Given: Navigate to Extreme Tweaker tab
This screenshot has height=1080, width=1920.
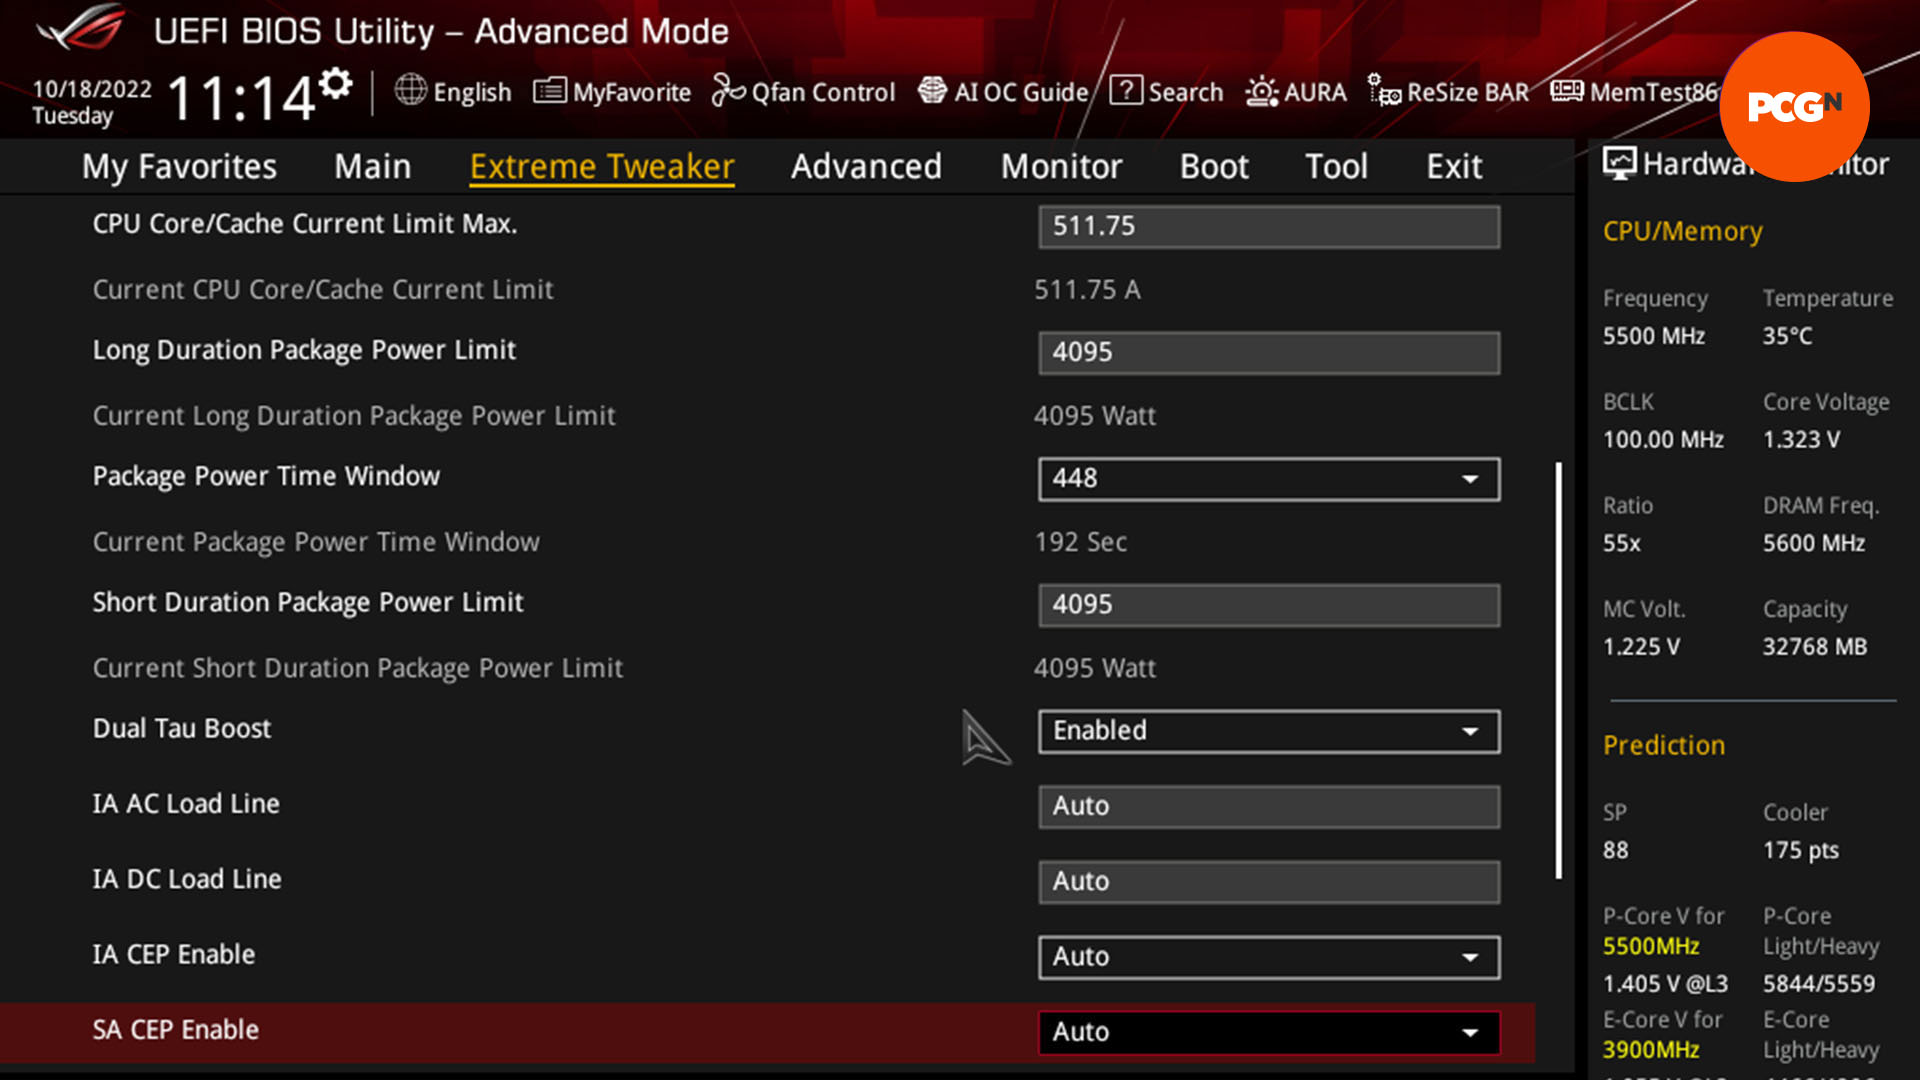Looking at the screenshot, I should click(601, 165).
